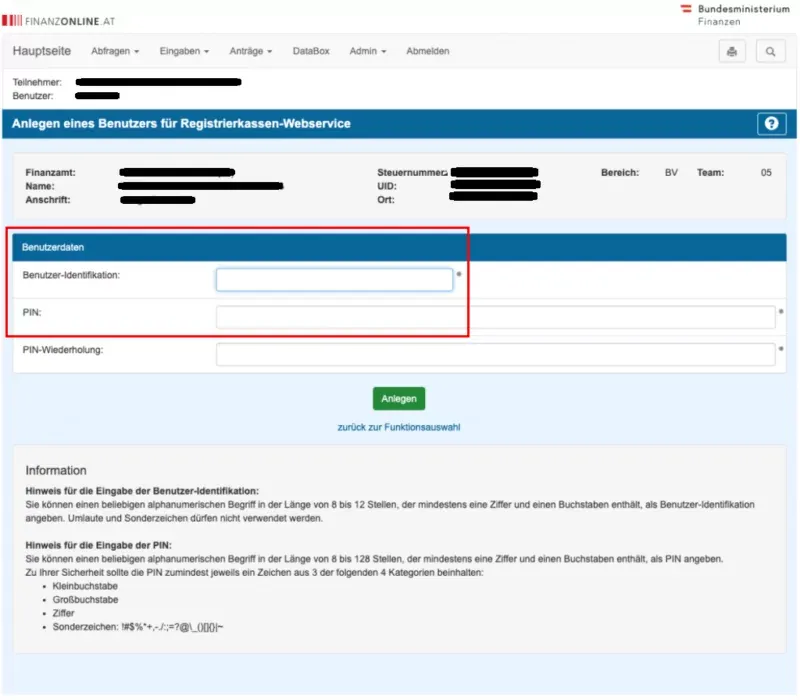Click the Bereich value BV
800x700 pixels.
pyautogui.click(x=671, y=172)
